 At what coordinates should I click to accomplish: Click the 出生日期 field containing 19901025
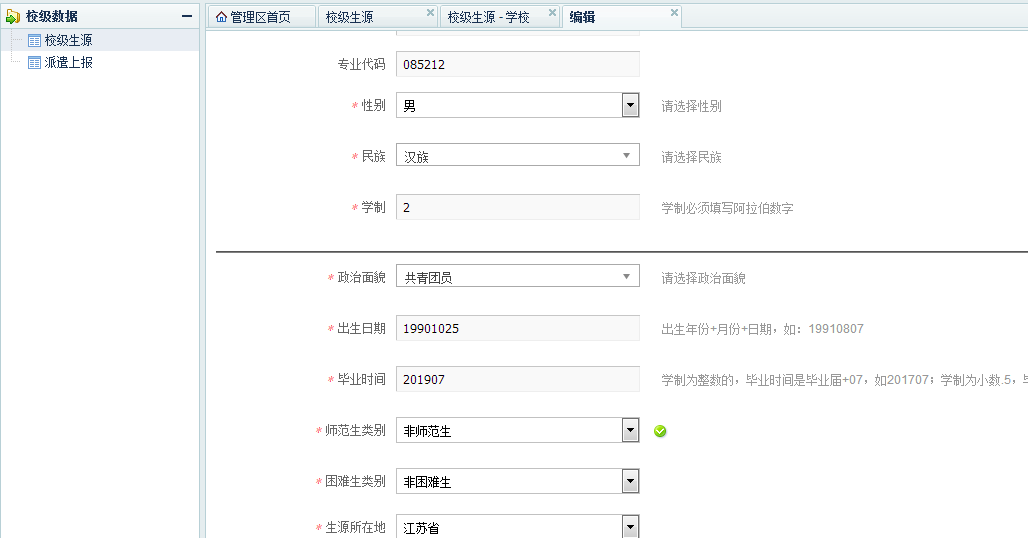518,328
